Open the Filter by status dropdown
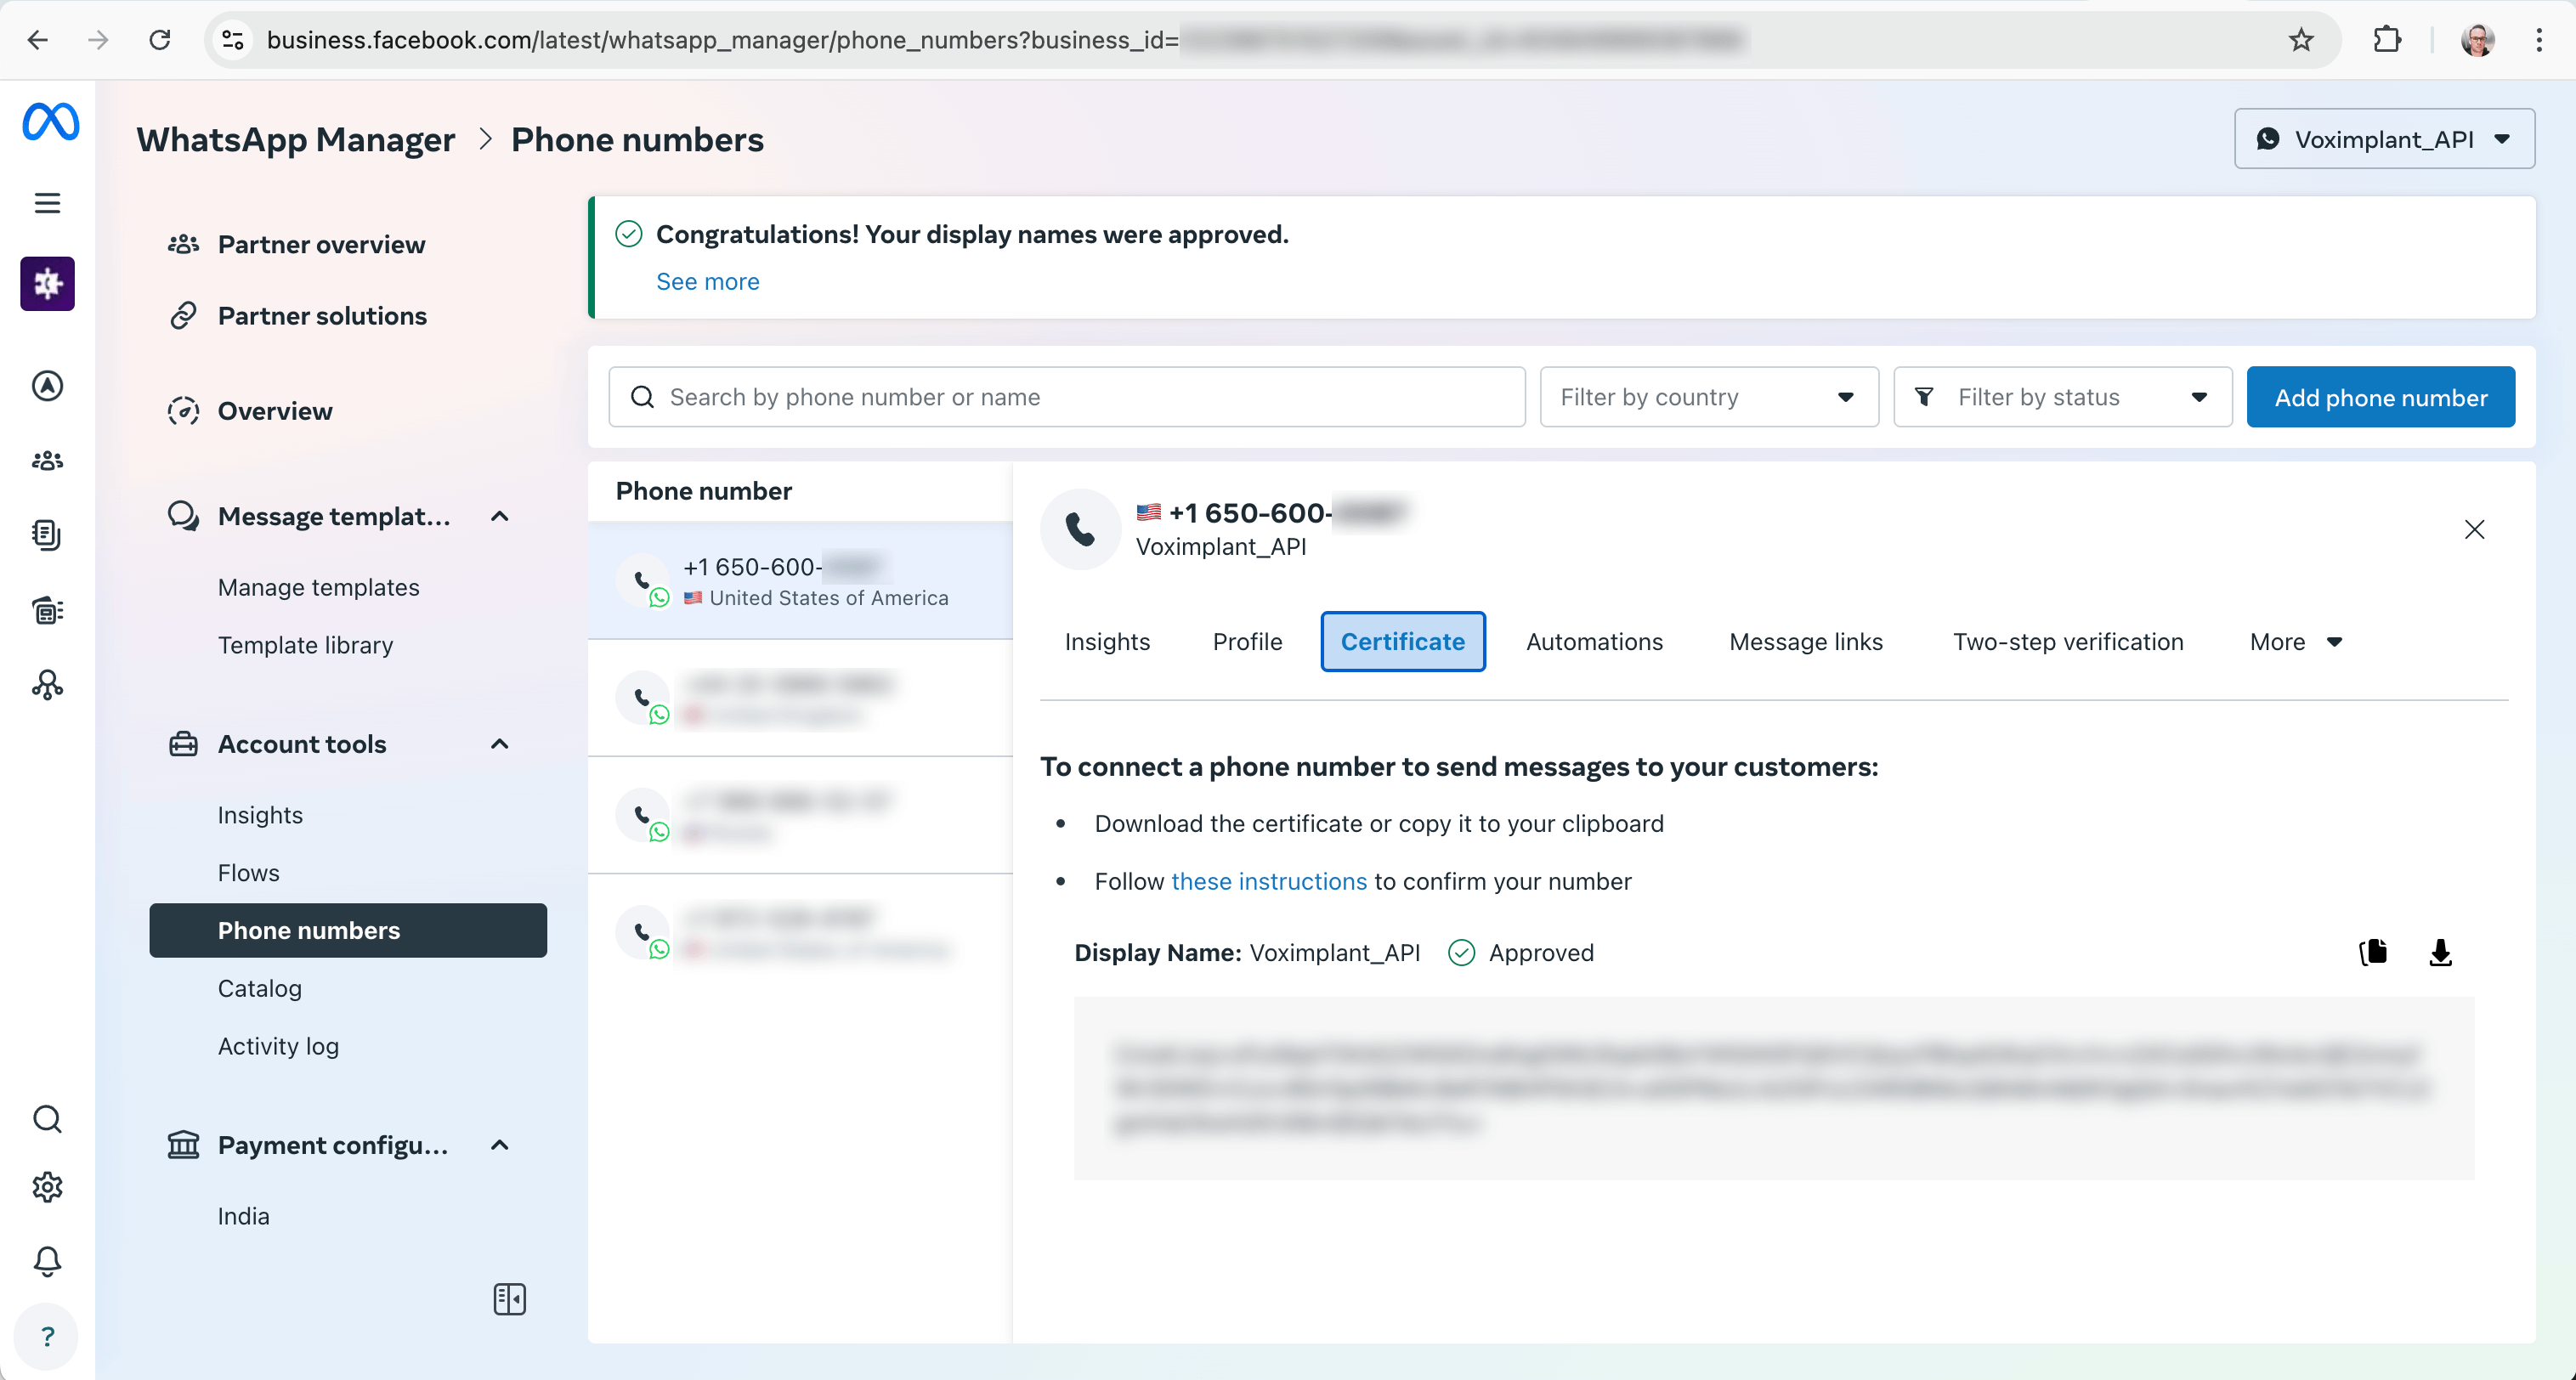Image resolution: width=2576 pixels, height=1380 pixels. [2062, 397]
